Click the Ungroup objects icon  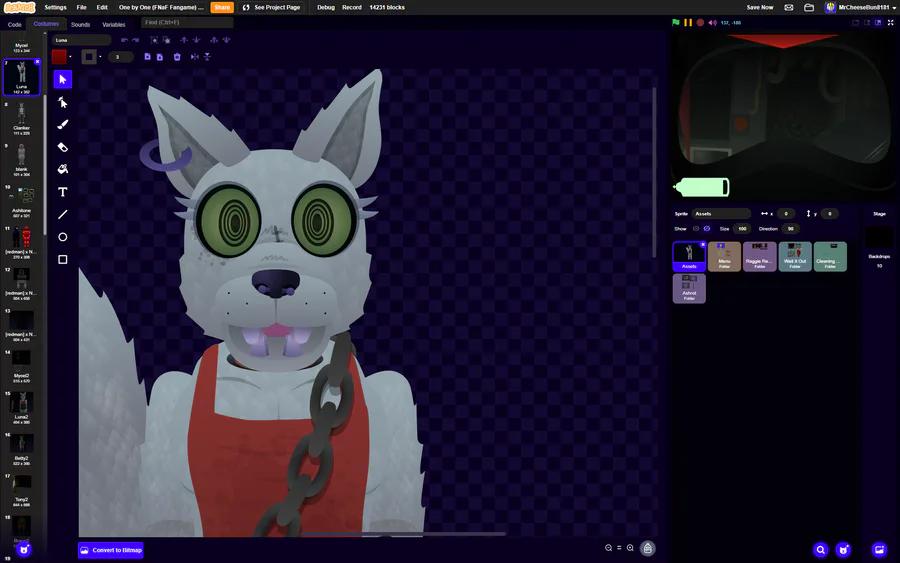tap(166, 40)
